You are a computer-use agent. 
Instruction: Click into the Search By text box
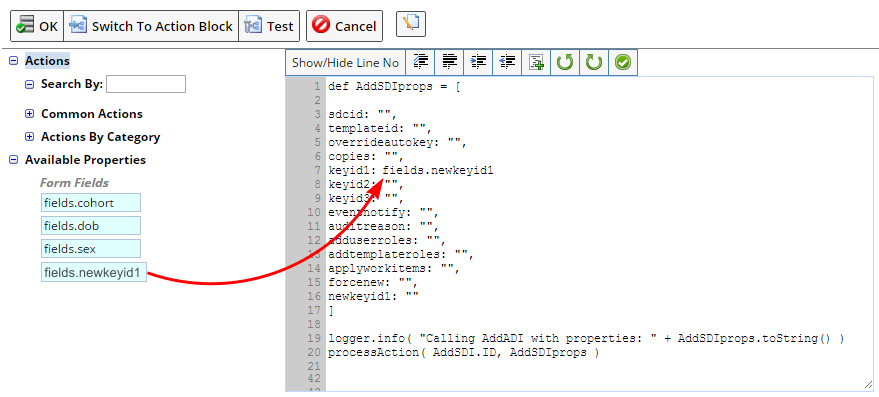click(x=146, y=84)
